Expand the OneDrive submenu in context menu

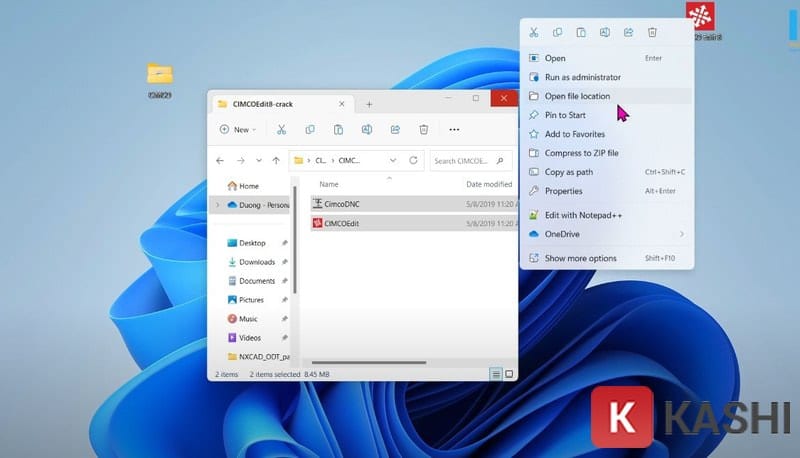(x=682, y=234)
